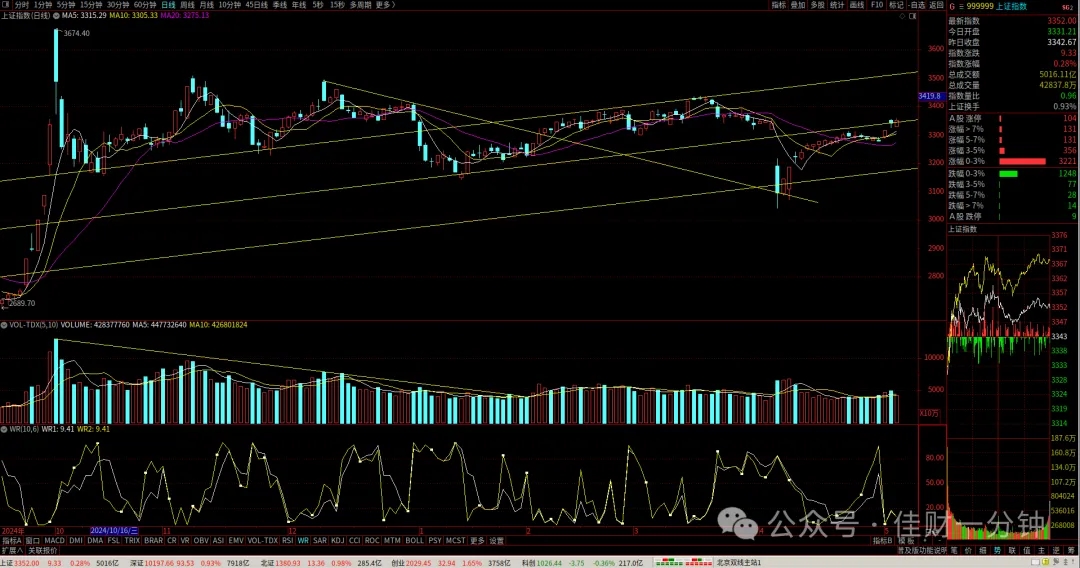Switch indicator to KDJ
1080x568 pixels.
(338, 541)
